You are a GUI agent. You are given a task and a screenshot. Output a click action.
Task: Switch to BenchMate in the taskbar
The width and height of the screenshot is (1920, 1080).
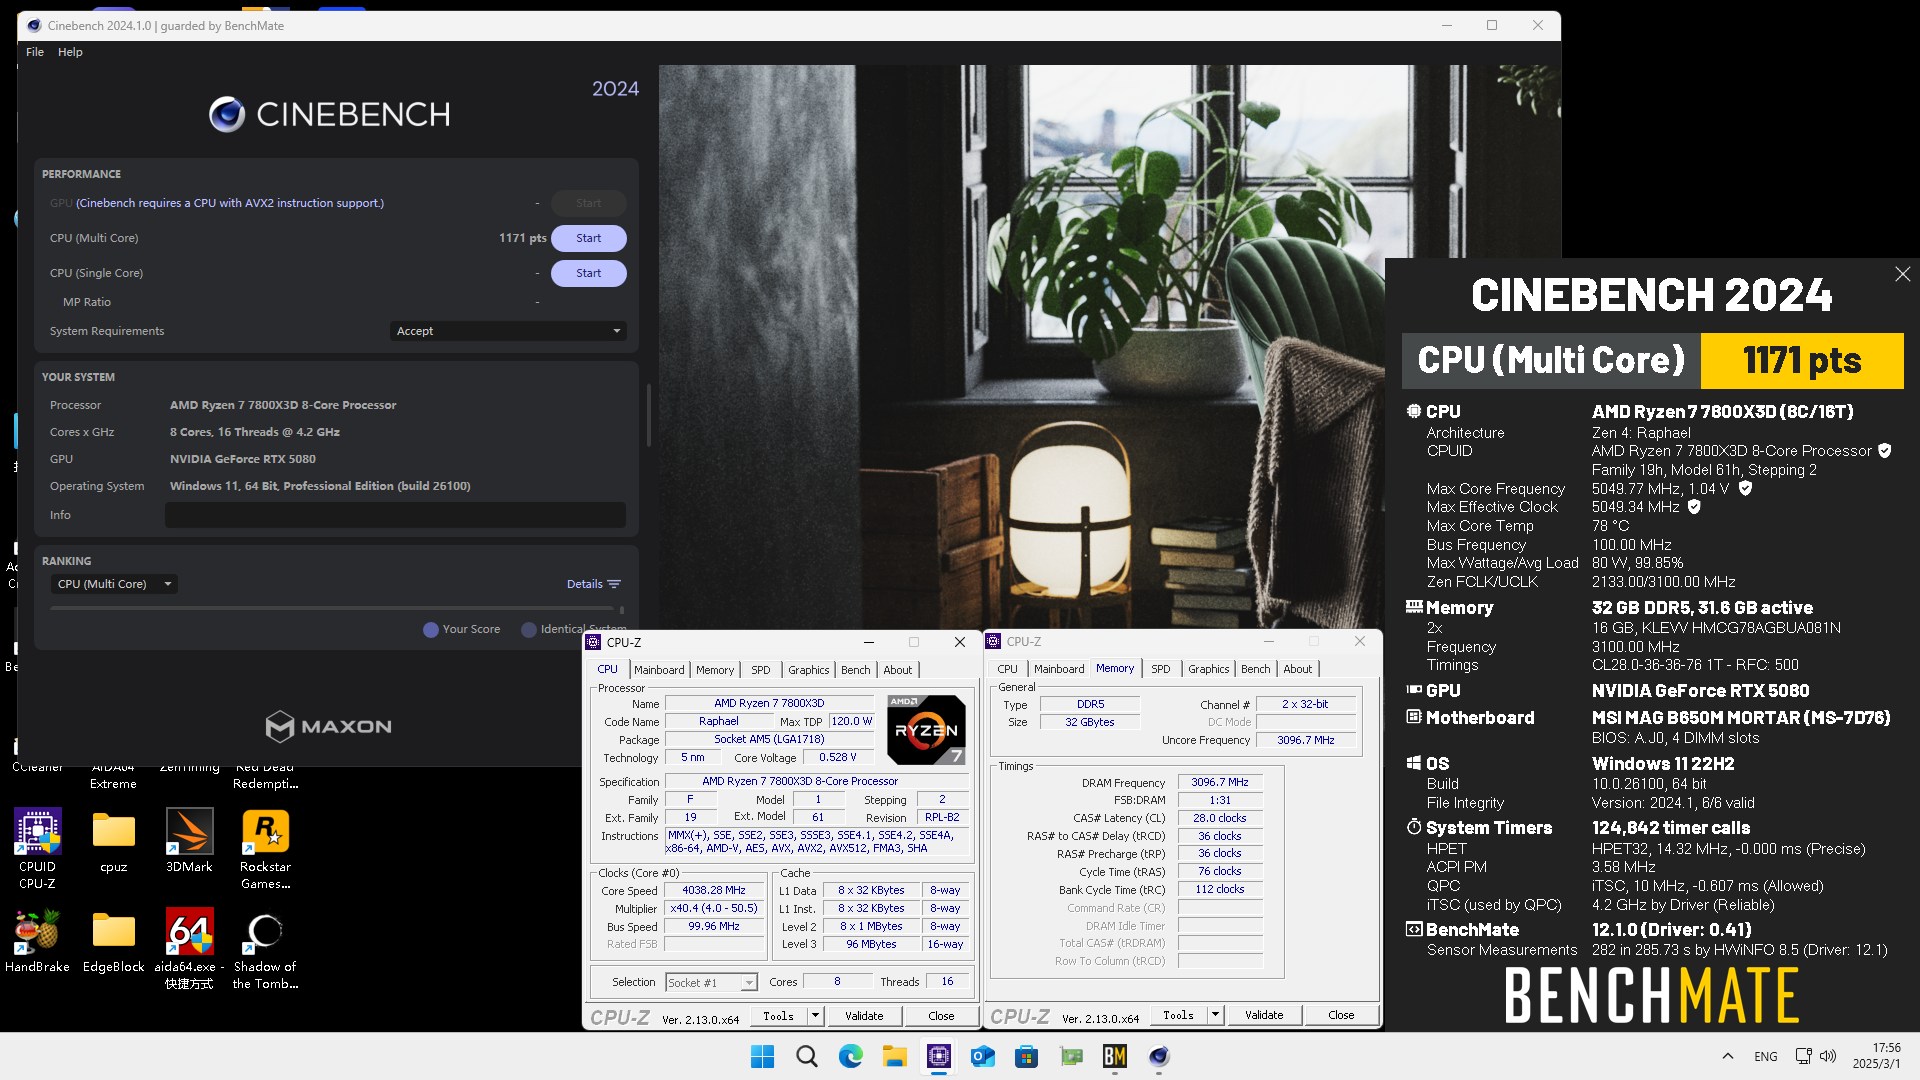[x=1114, y=1056]
